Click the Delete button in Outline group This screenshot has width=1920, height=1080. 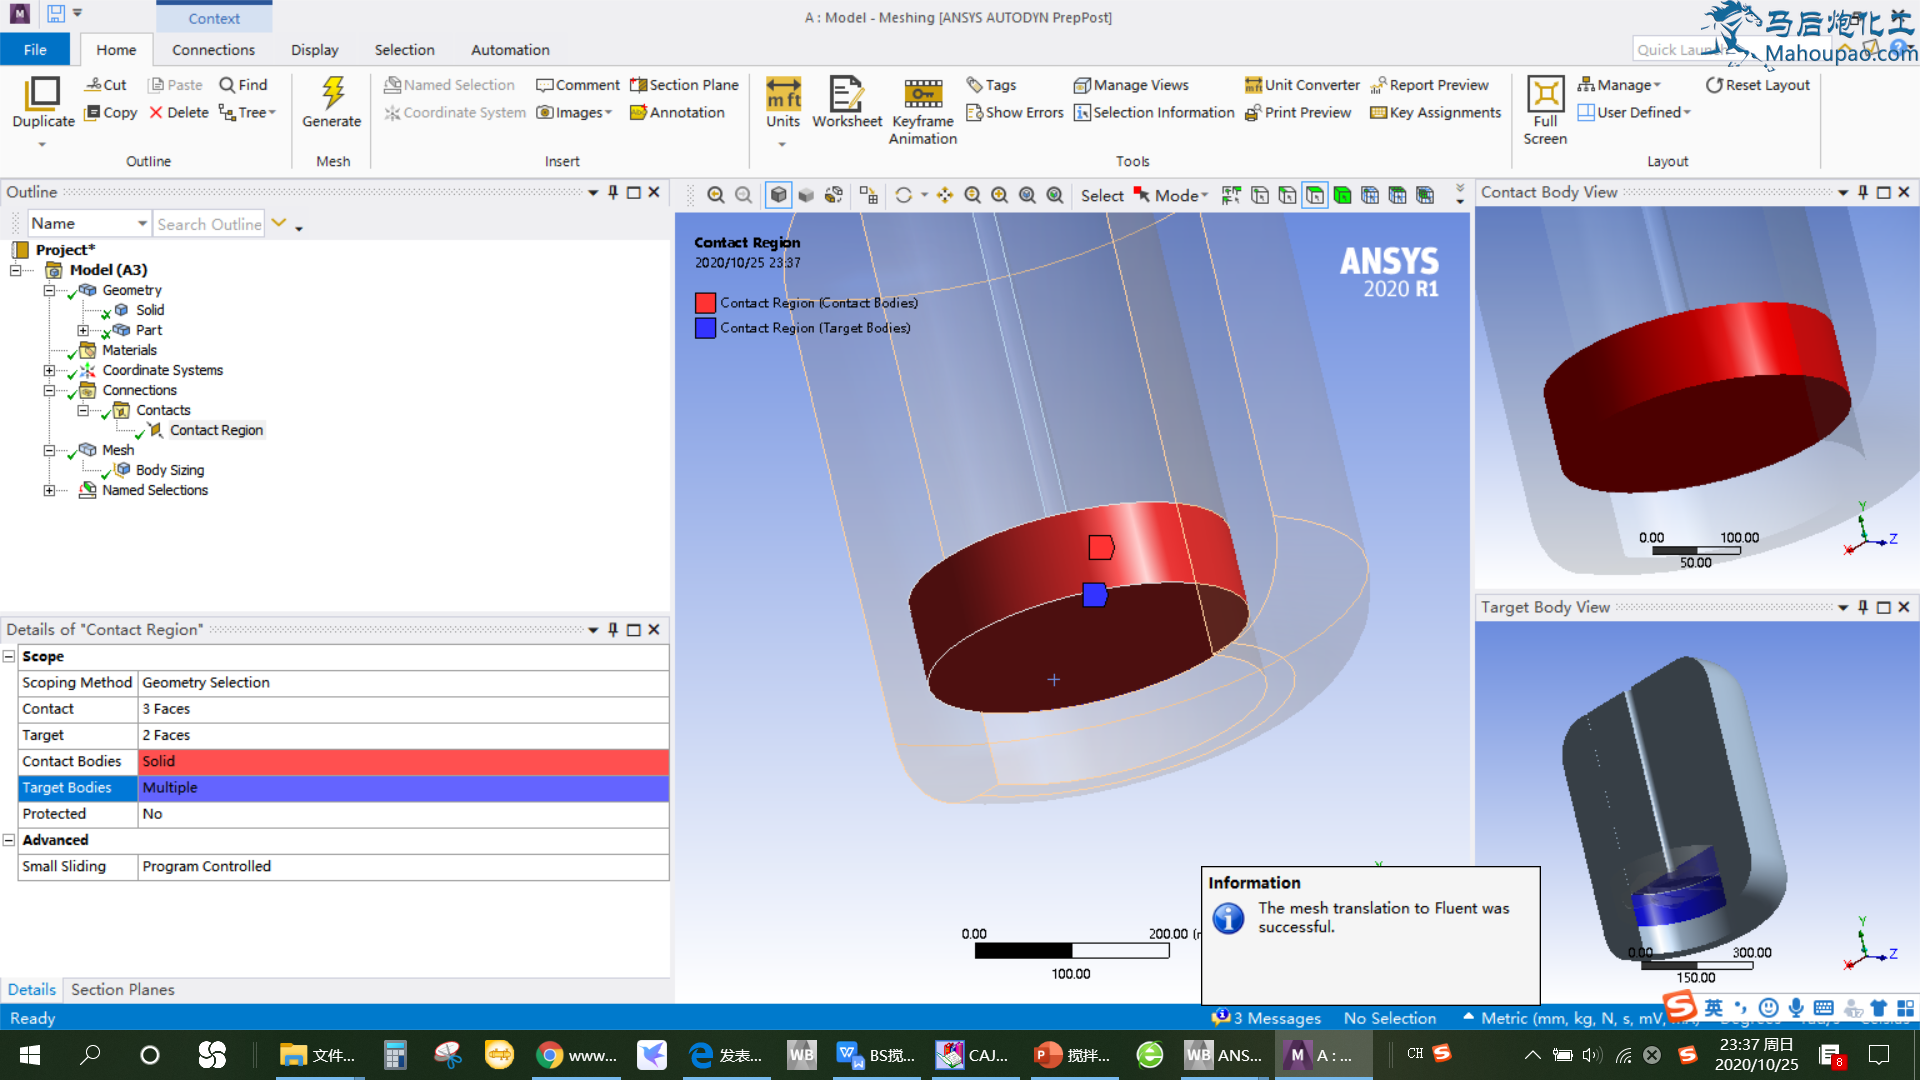point(178,113)
